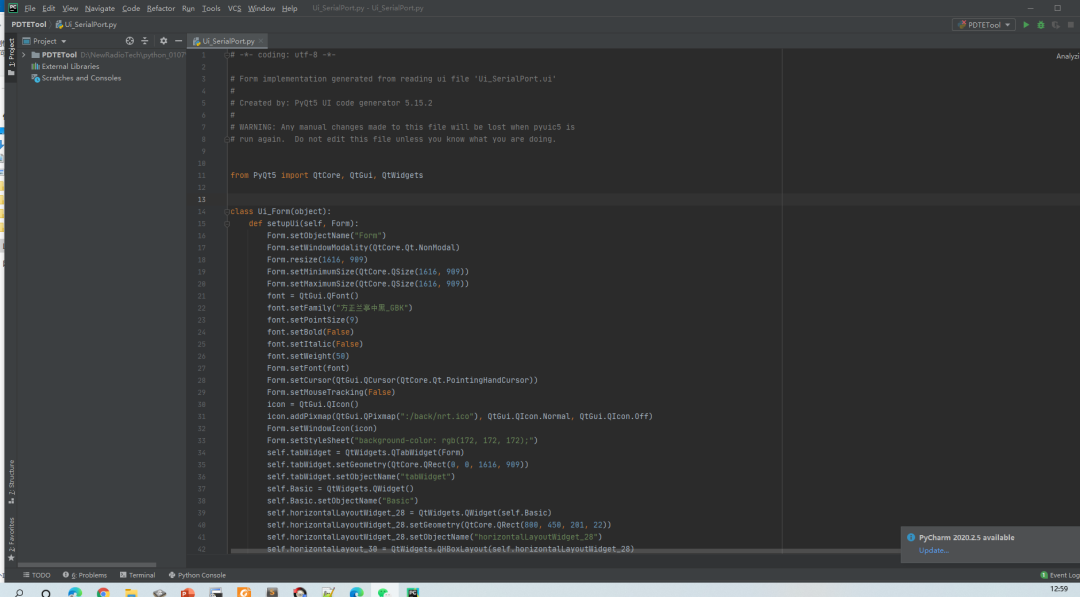Hide the Project panel with the minus icon
Viewport: 1080px width, 597px height.
pos(178,41)
